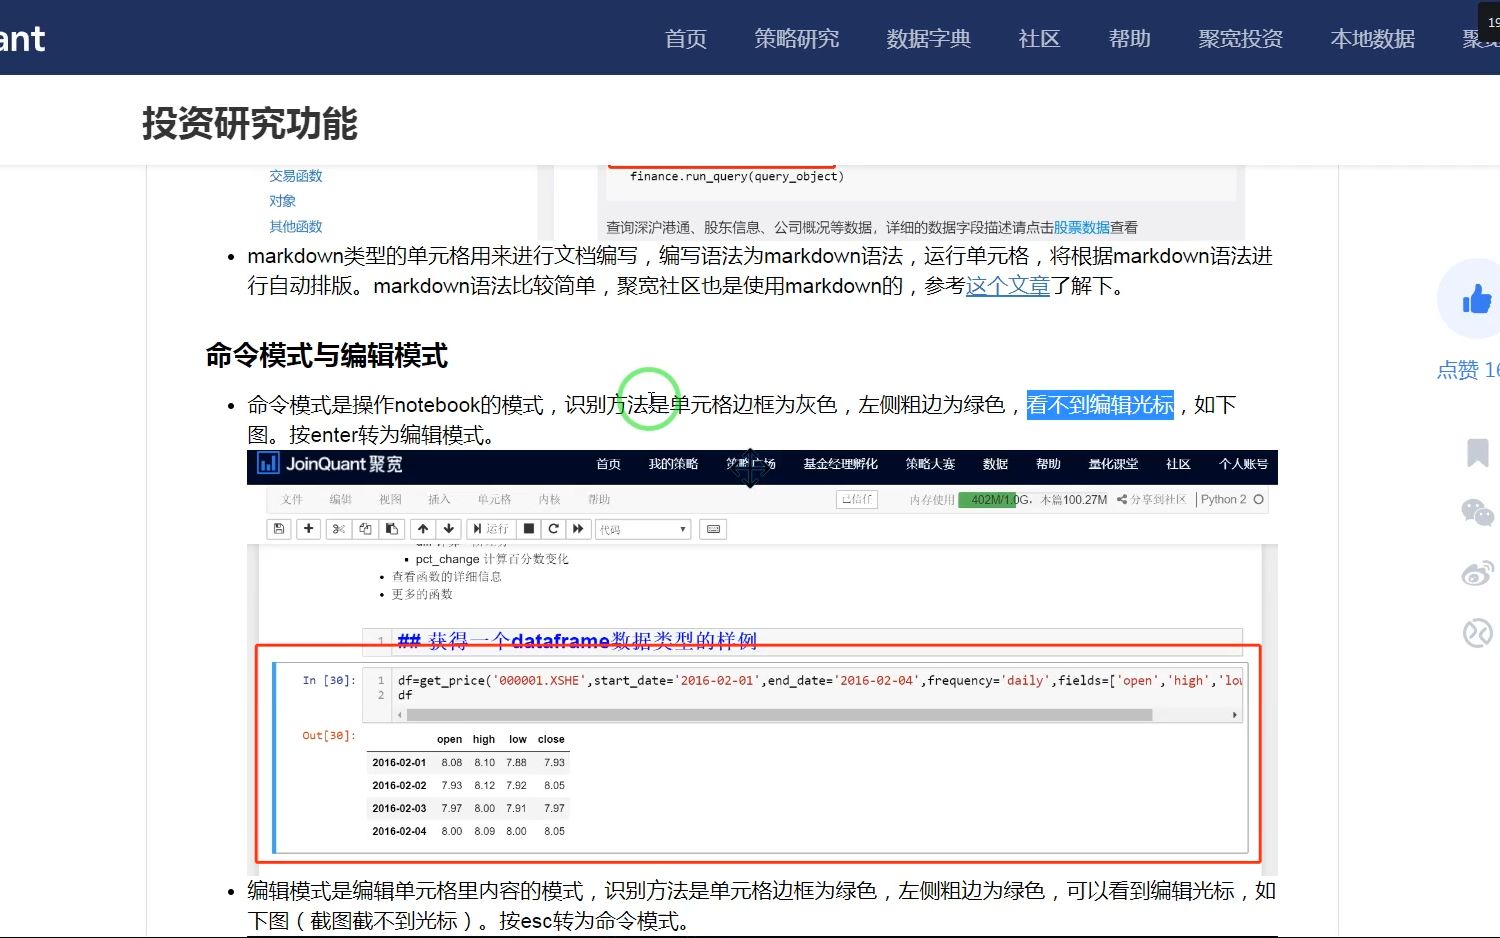Click the bookmark favorite icon
The image size is (1500, 938).
(x=1477, y=453)
